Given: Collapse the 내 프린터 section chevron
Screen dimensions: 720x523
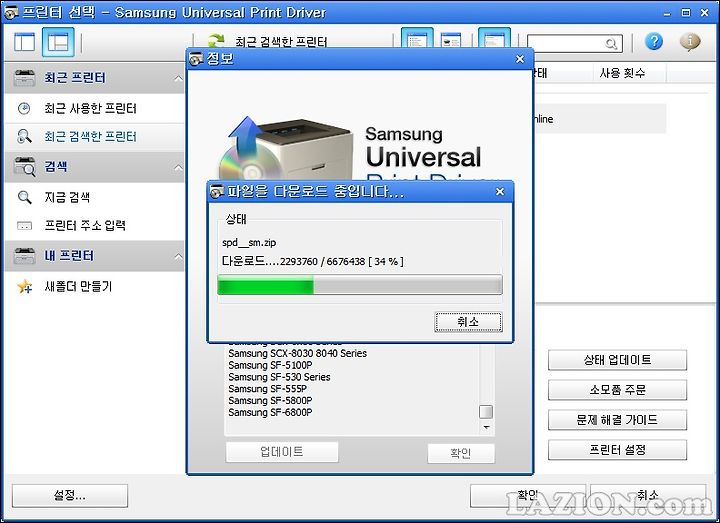Looking at the screenshot, I should [178, 256].
